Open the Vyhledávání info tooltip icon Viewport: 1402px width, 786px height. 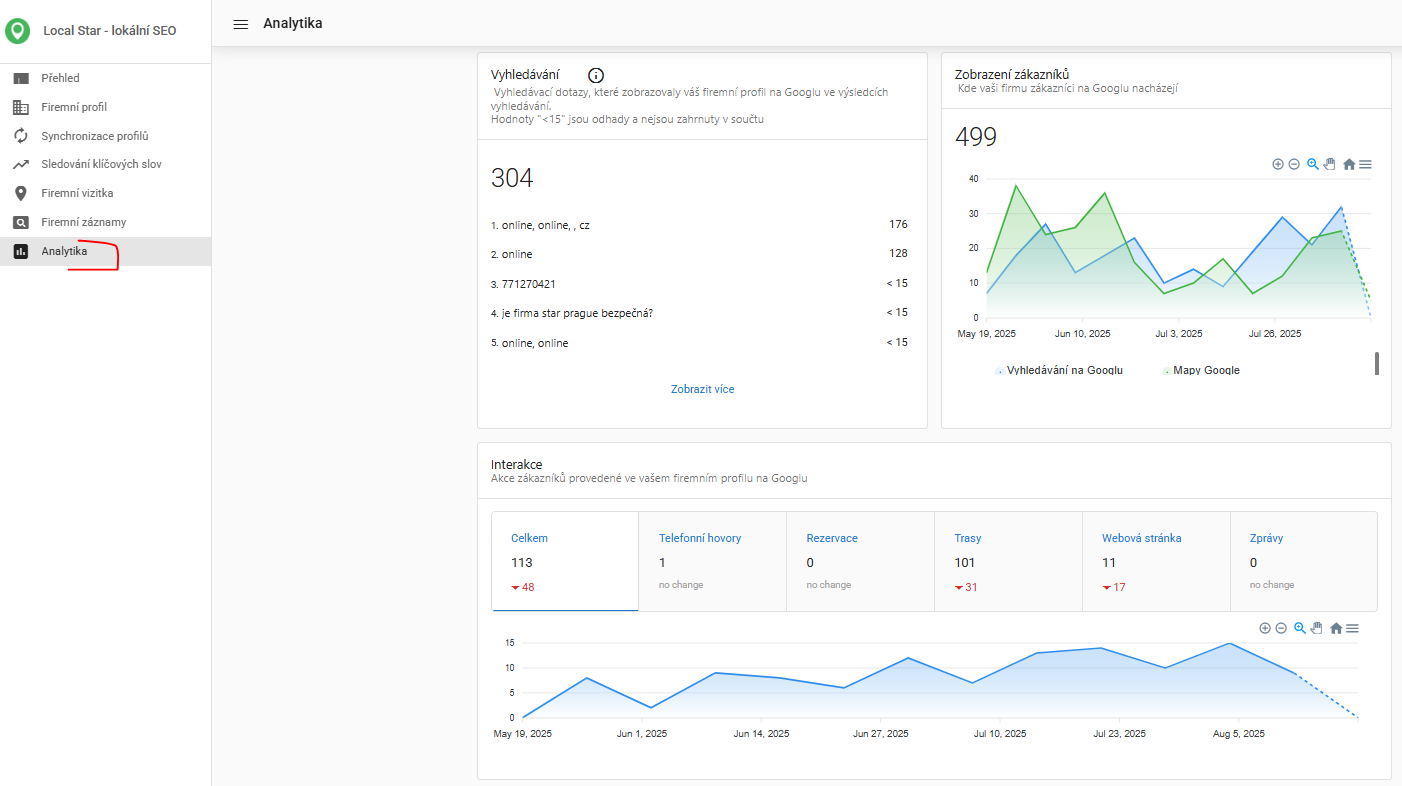[x=596, y=75]
